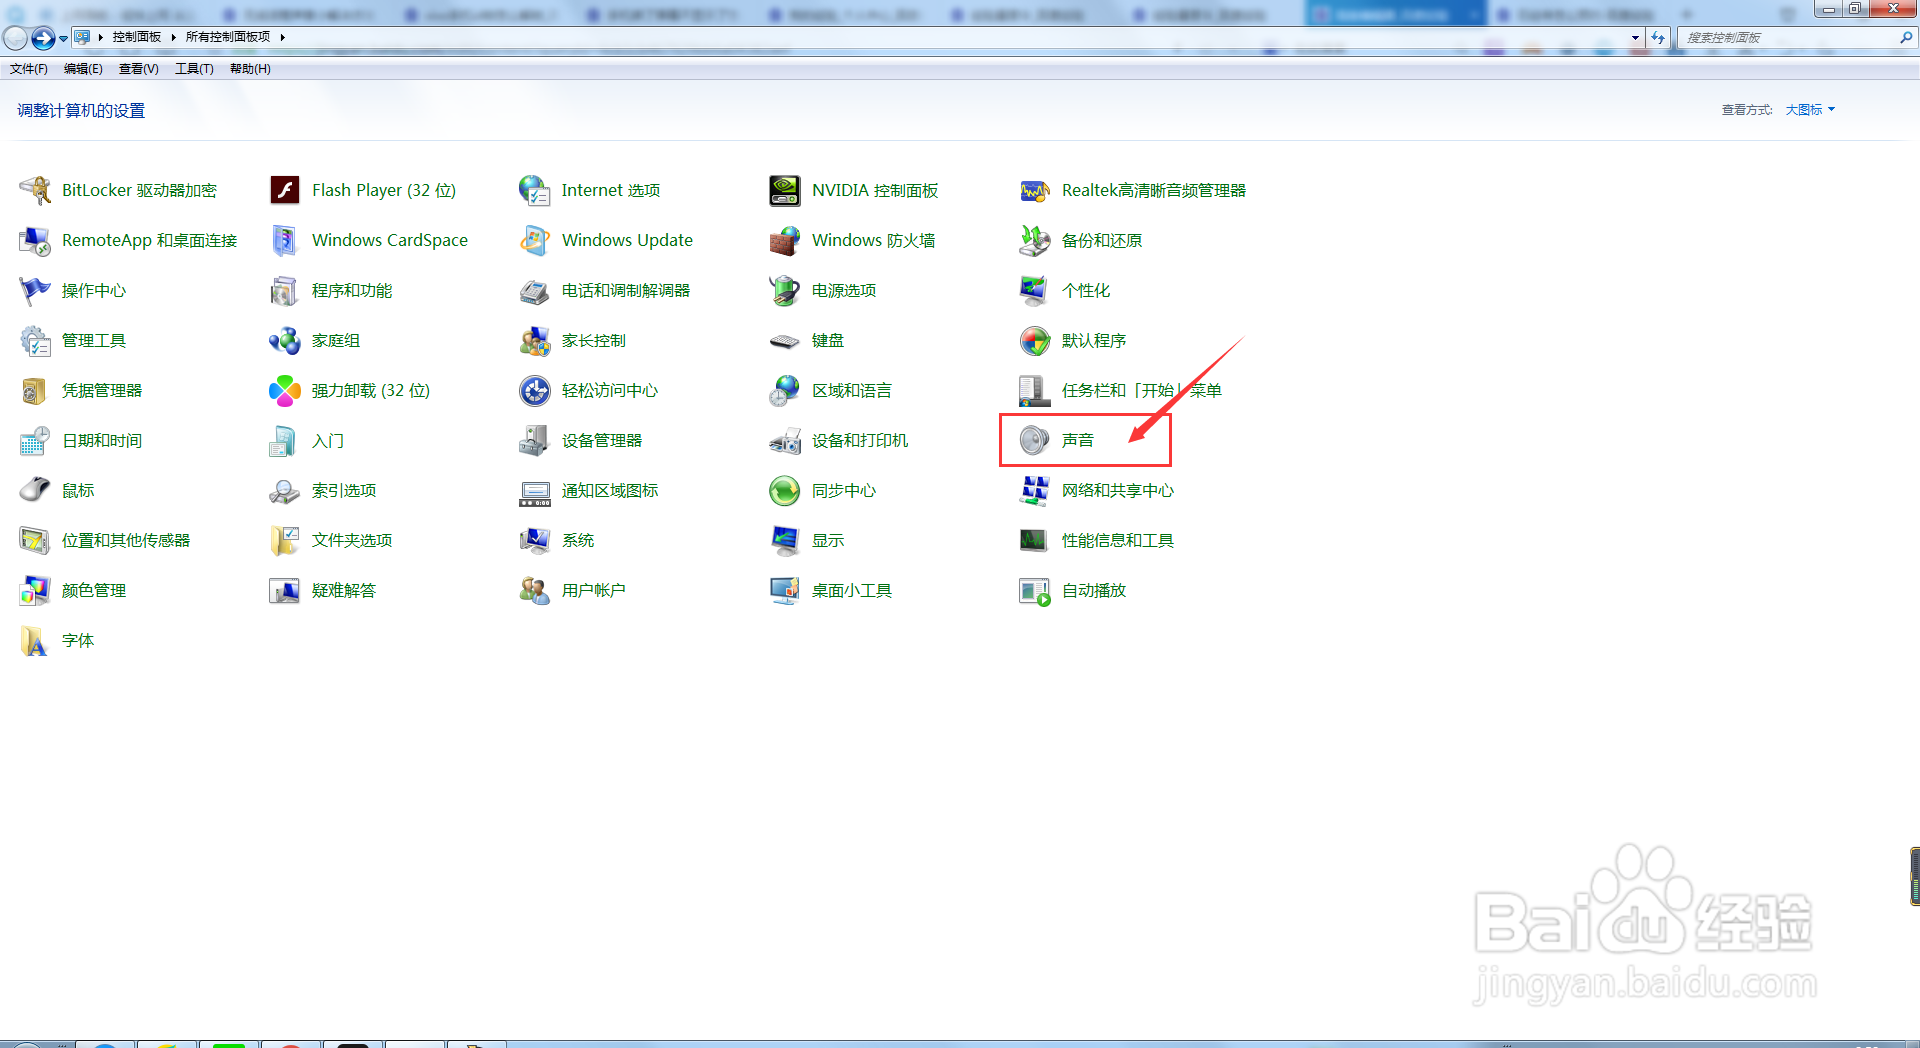Open the 家庭组 icon
The width and height of the screenshot is (1920, 1048).
[x=285, y=340]
